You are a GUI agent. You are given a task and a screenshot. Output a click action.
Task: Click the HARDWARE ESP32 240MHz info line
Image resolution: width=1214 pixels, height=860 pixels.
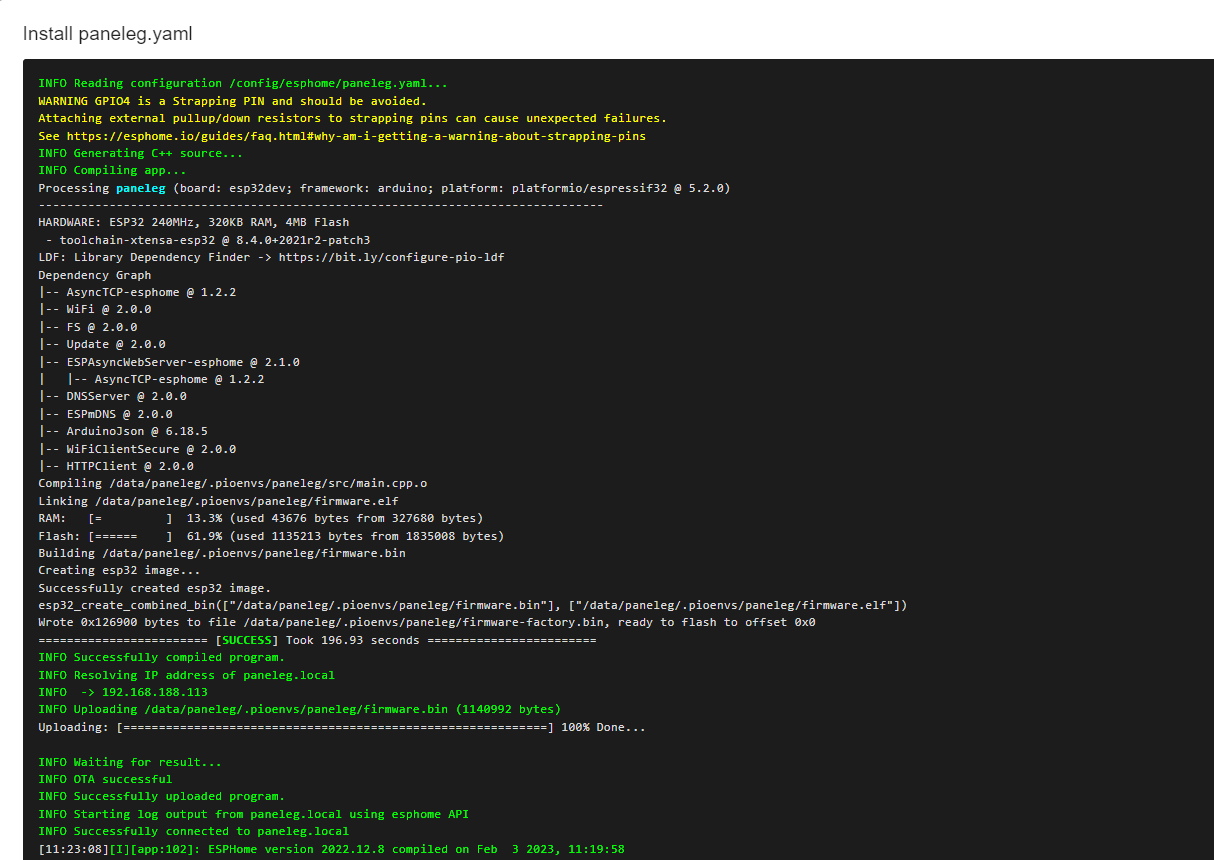[194, 222]
